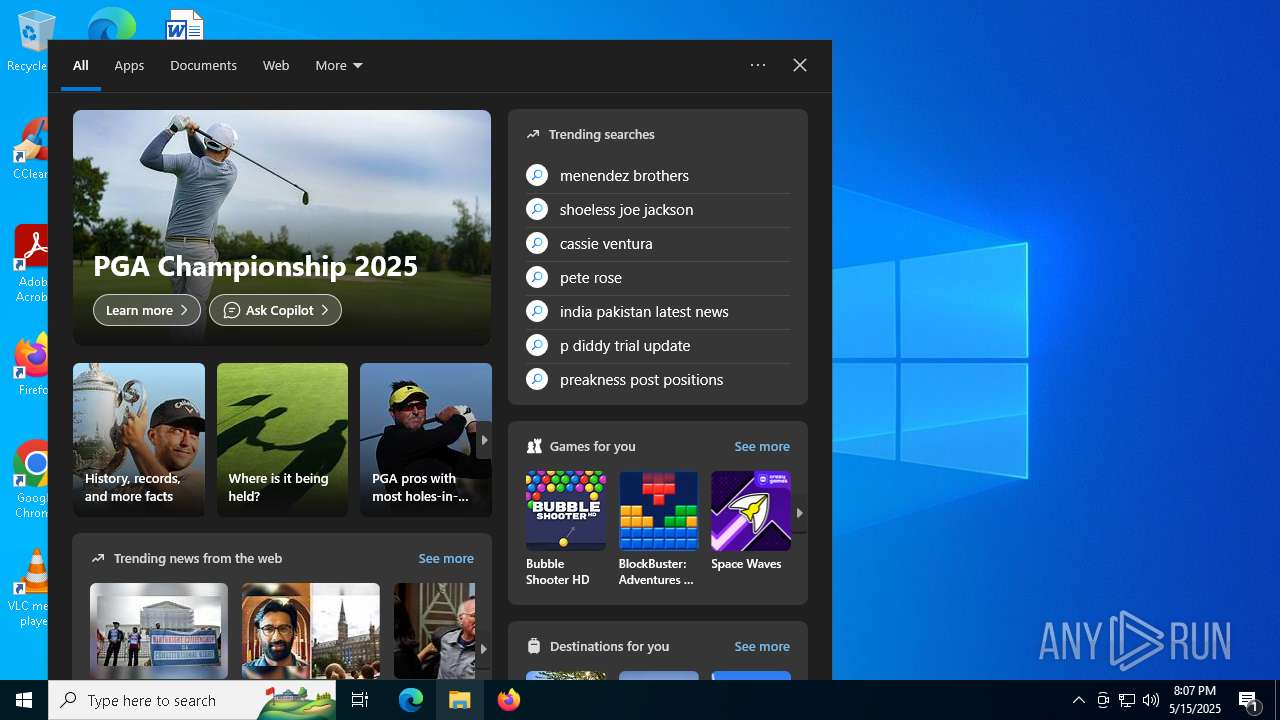Screen dimensions: 1280x720
Task: Open notification action center
Action: (x=1249, y=700)
